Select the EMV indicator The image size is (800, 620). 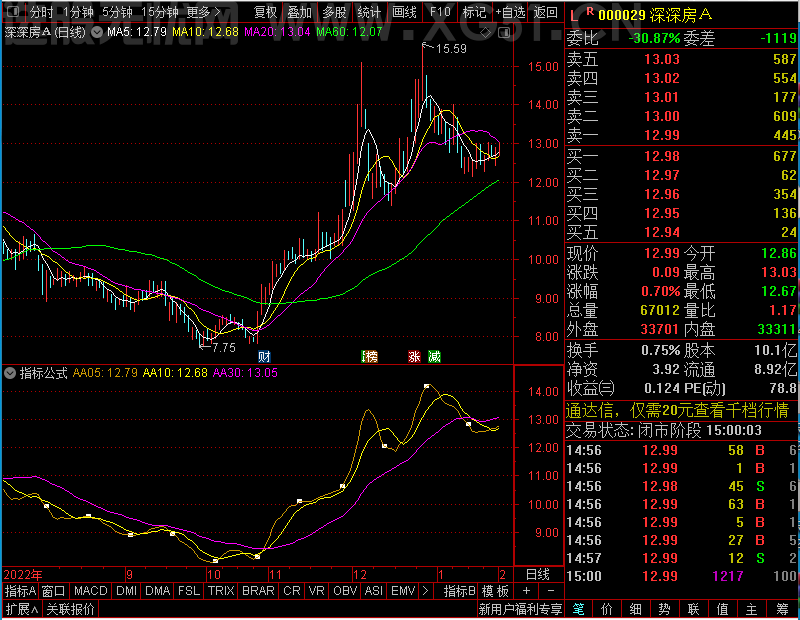(403, 591)
